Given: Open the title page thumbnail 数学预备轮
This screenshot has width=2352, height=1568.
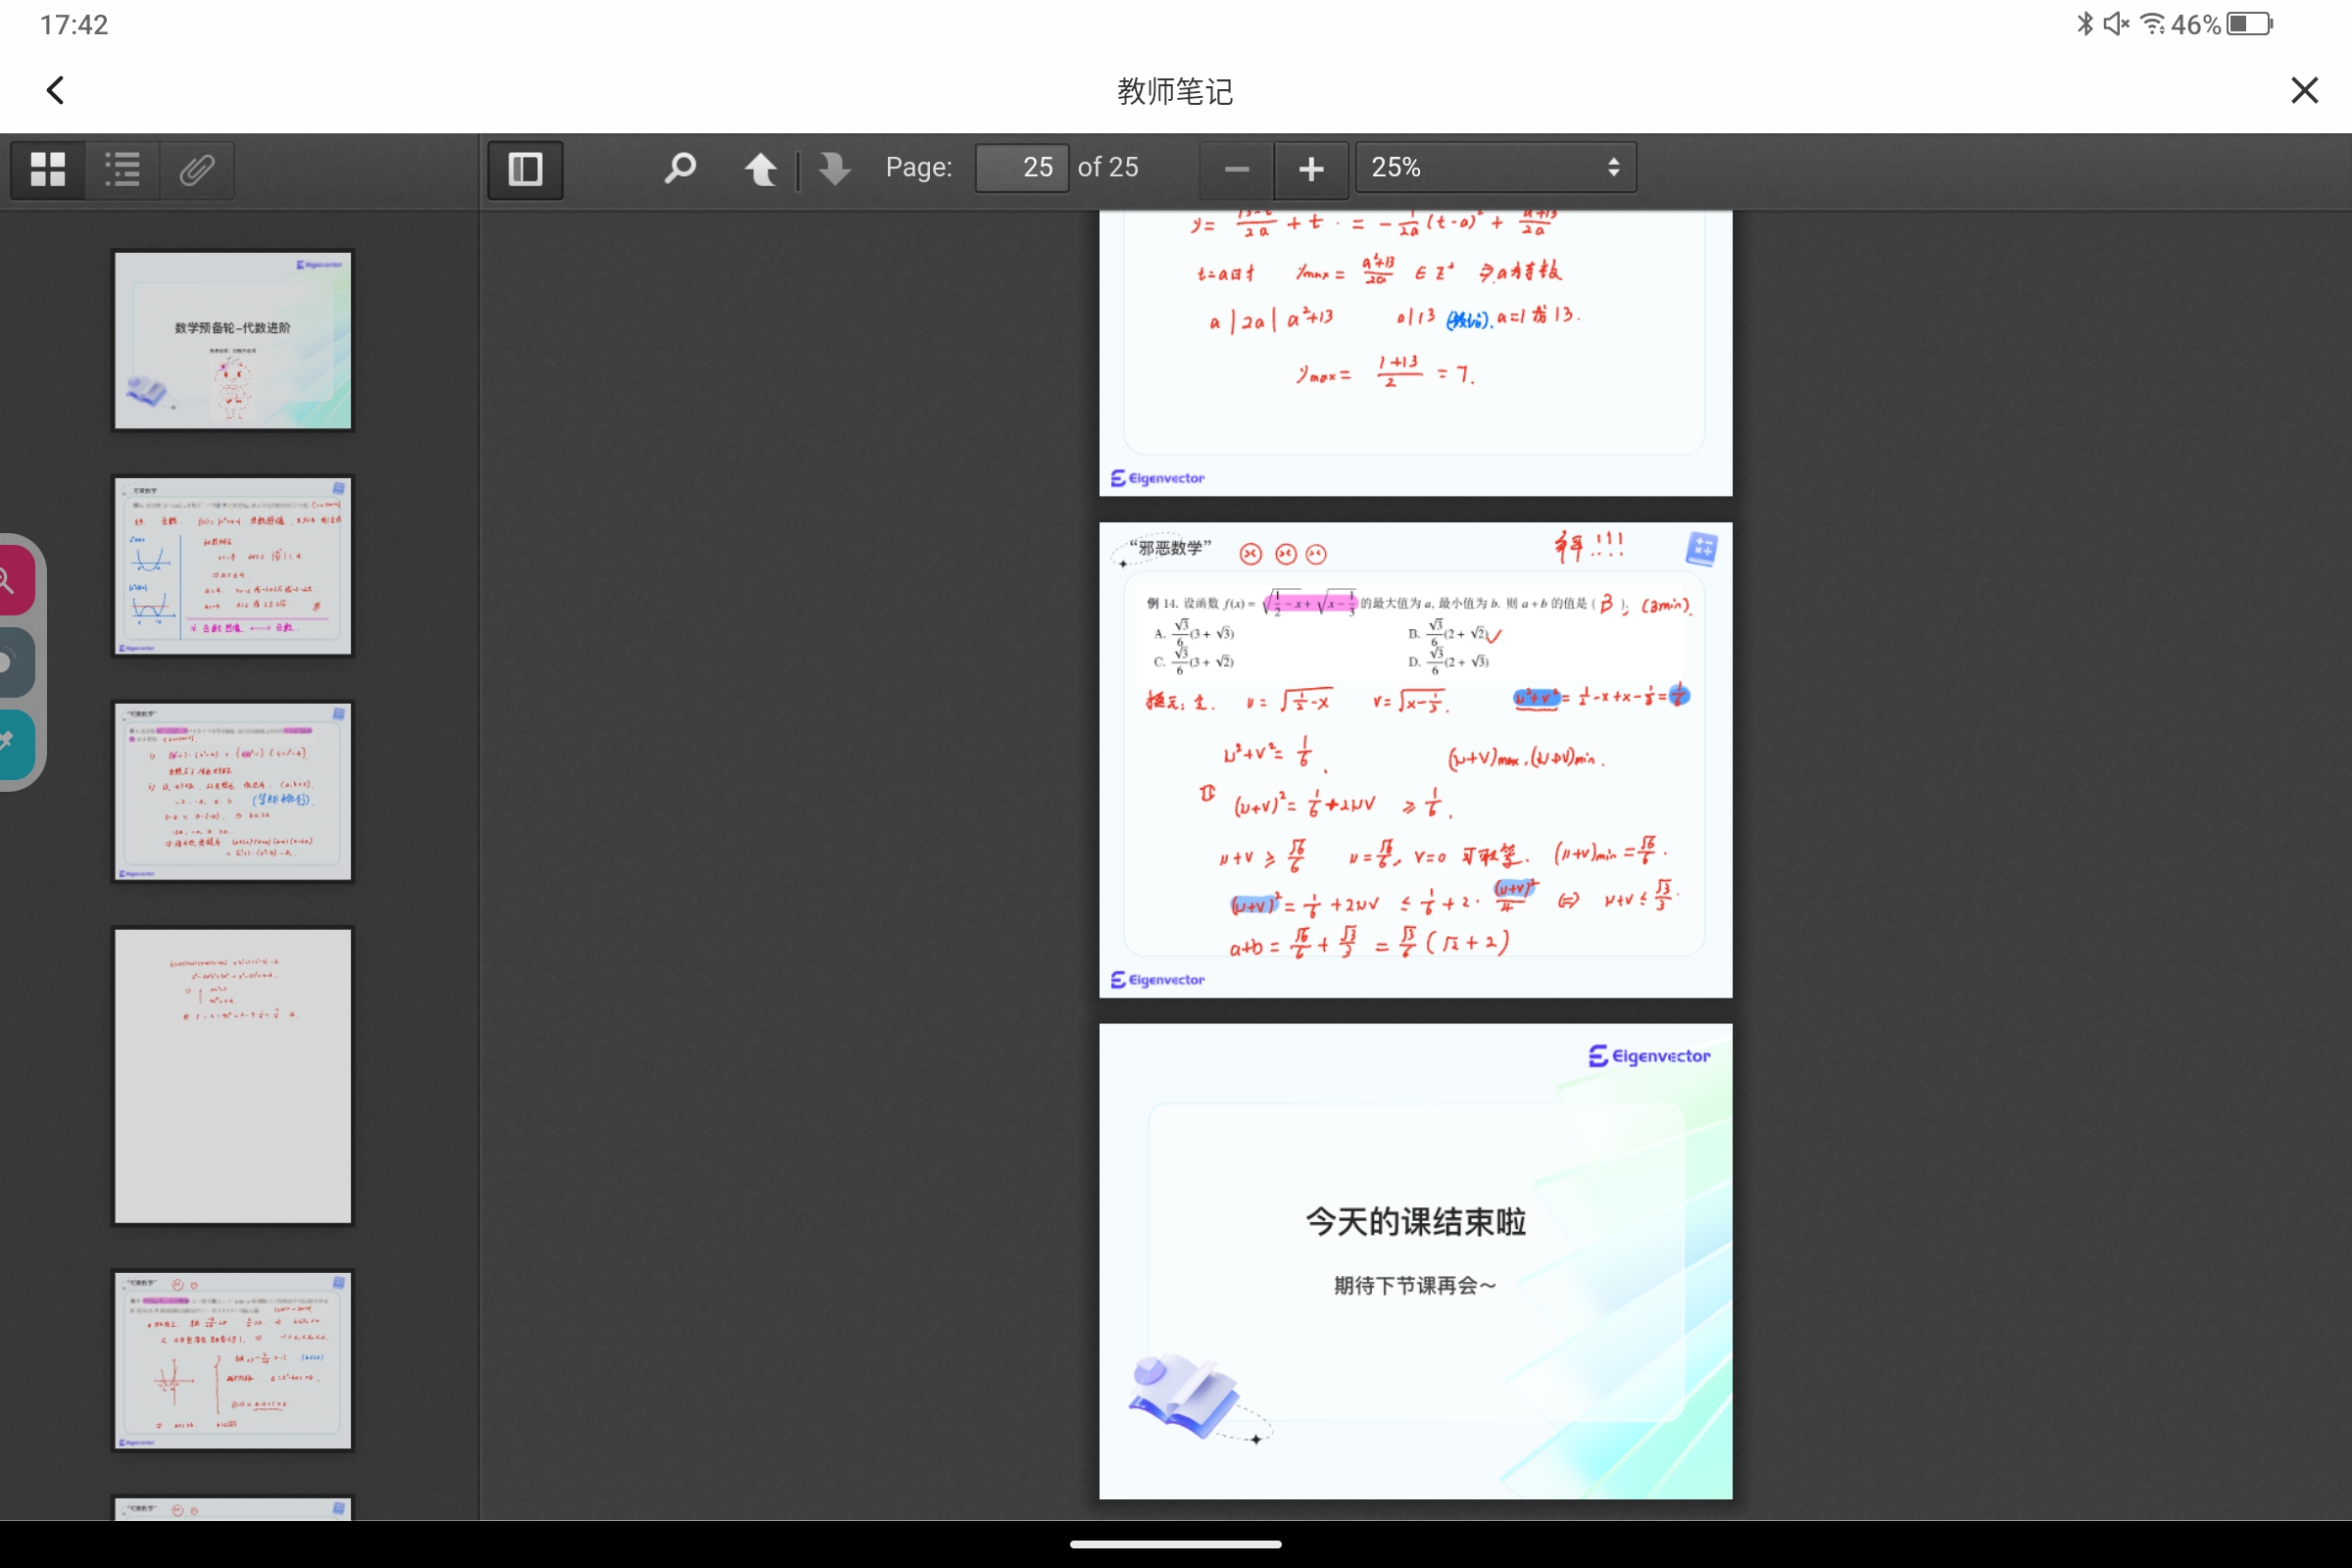Looking at the screenshot, I should click(233, 340).
